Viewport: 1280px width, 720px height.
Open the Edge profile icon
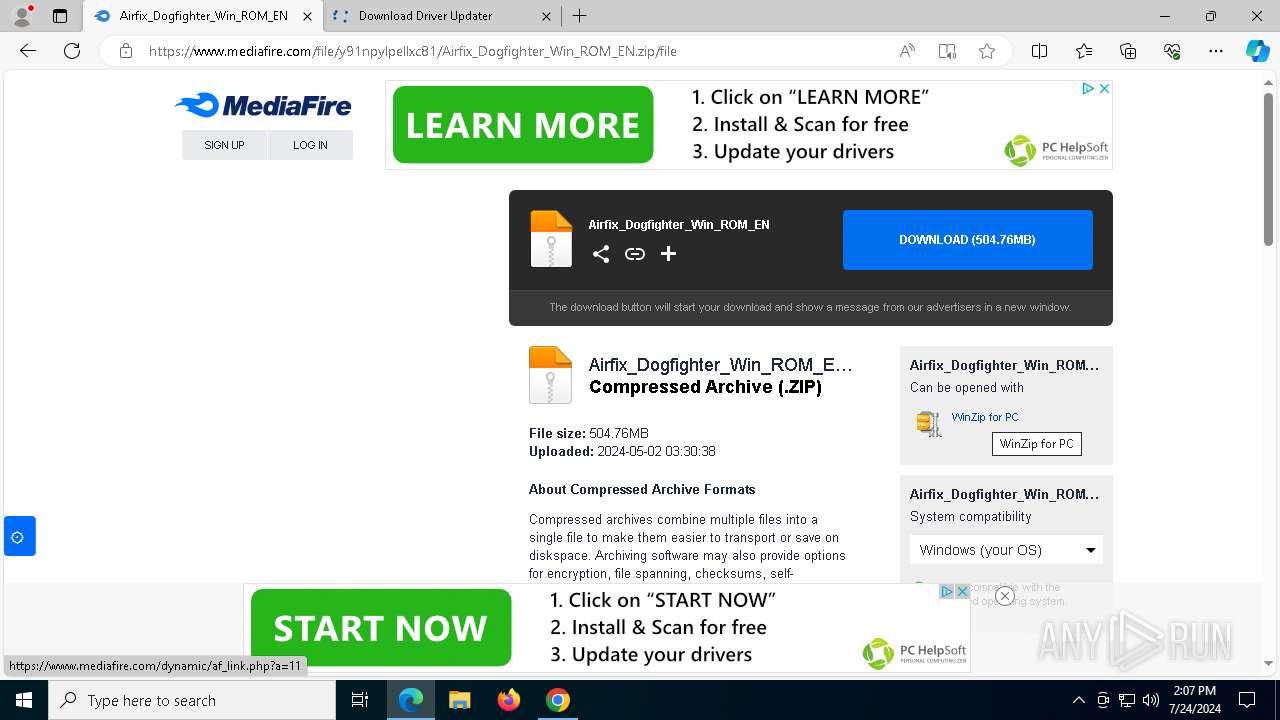(22, 16)
